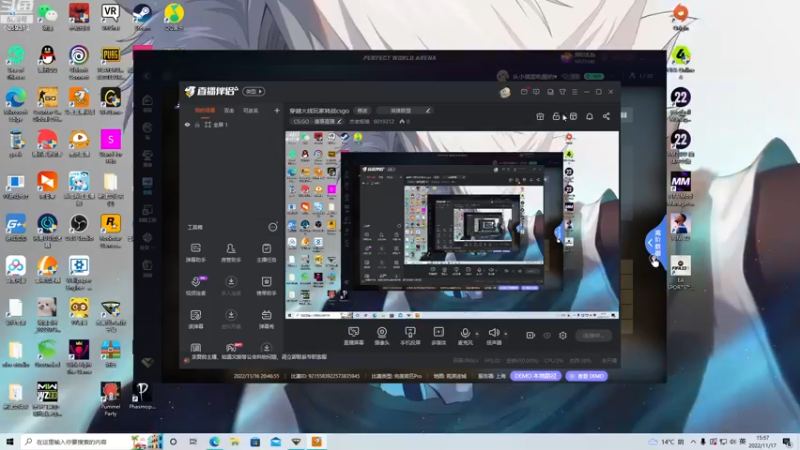Open the layout grid icon beside the bell
The image size is (800, 450).
pos(573,116)
